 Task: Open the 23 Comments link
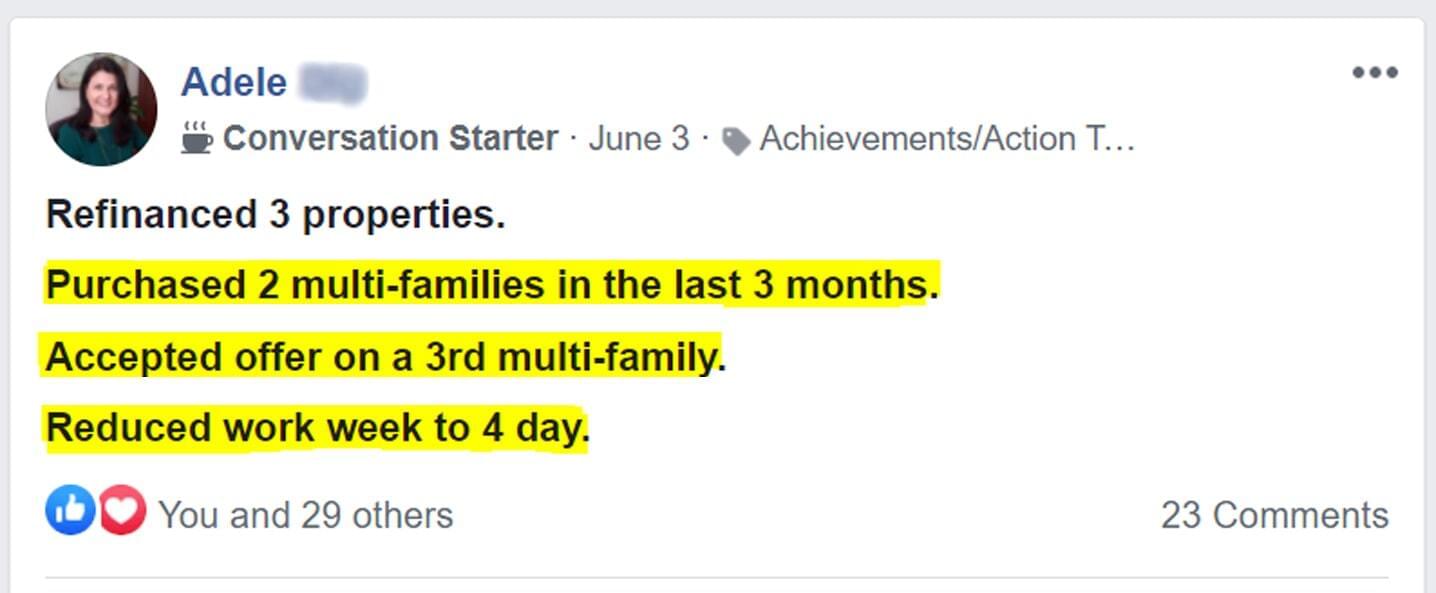[1275, 515]
